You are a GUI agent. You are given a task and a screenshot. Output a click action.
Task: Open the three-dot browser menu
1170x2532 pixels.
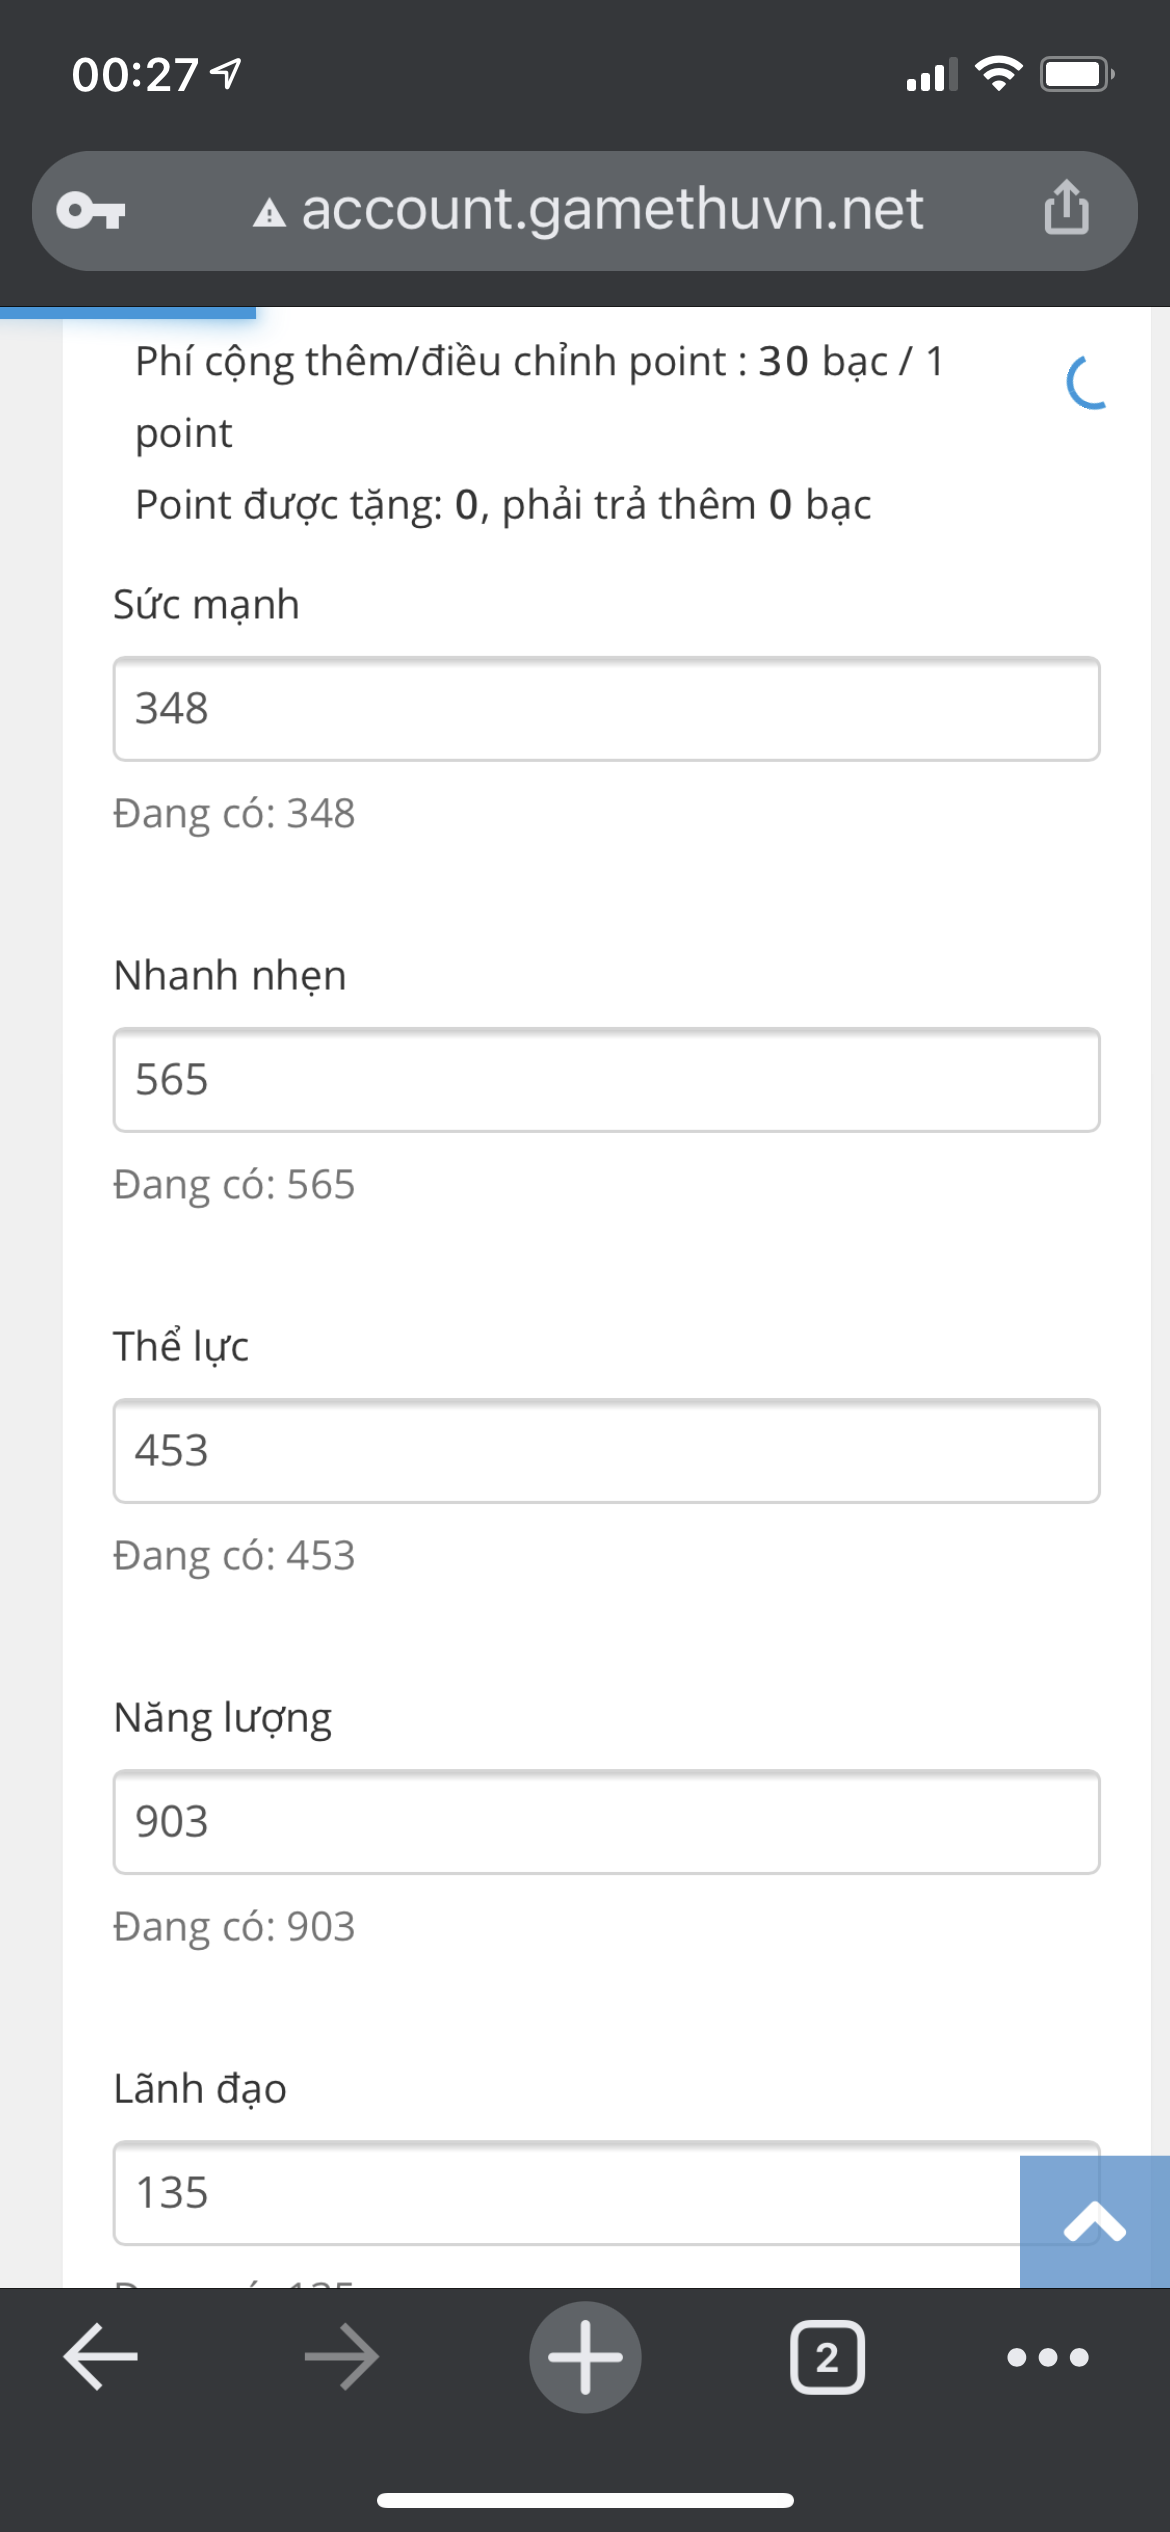click(x=1048, y=2357)
